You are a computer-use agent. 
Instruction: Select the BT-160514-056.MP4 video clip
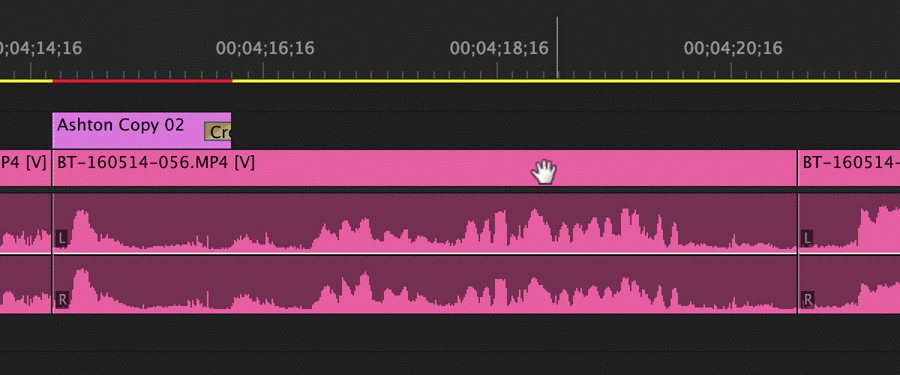[x=425, y=168]
